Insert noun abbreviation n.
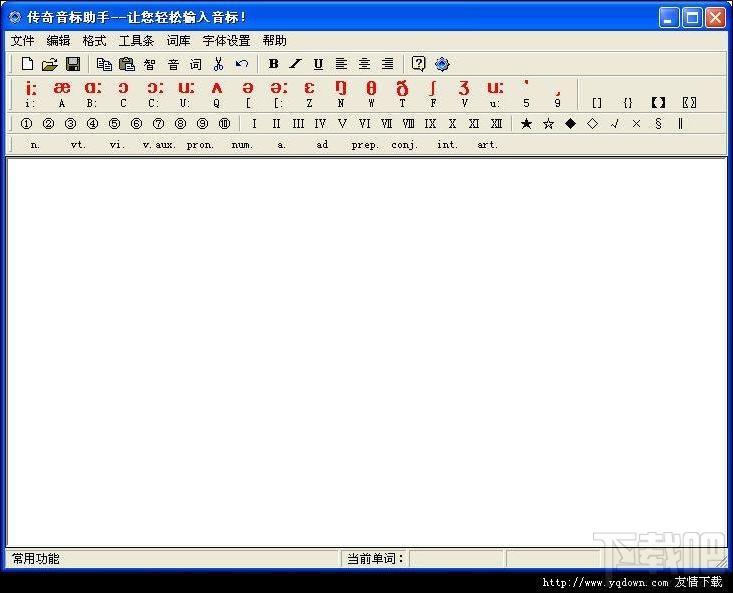 click(x=35, y=145)
